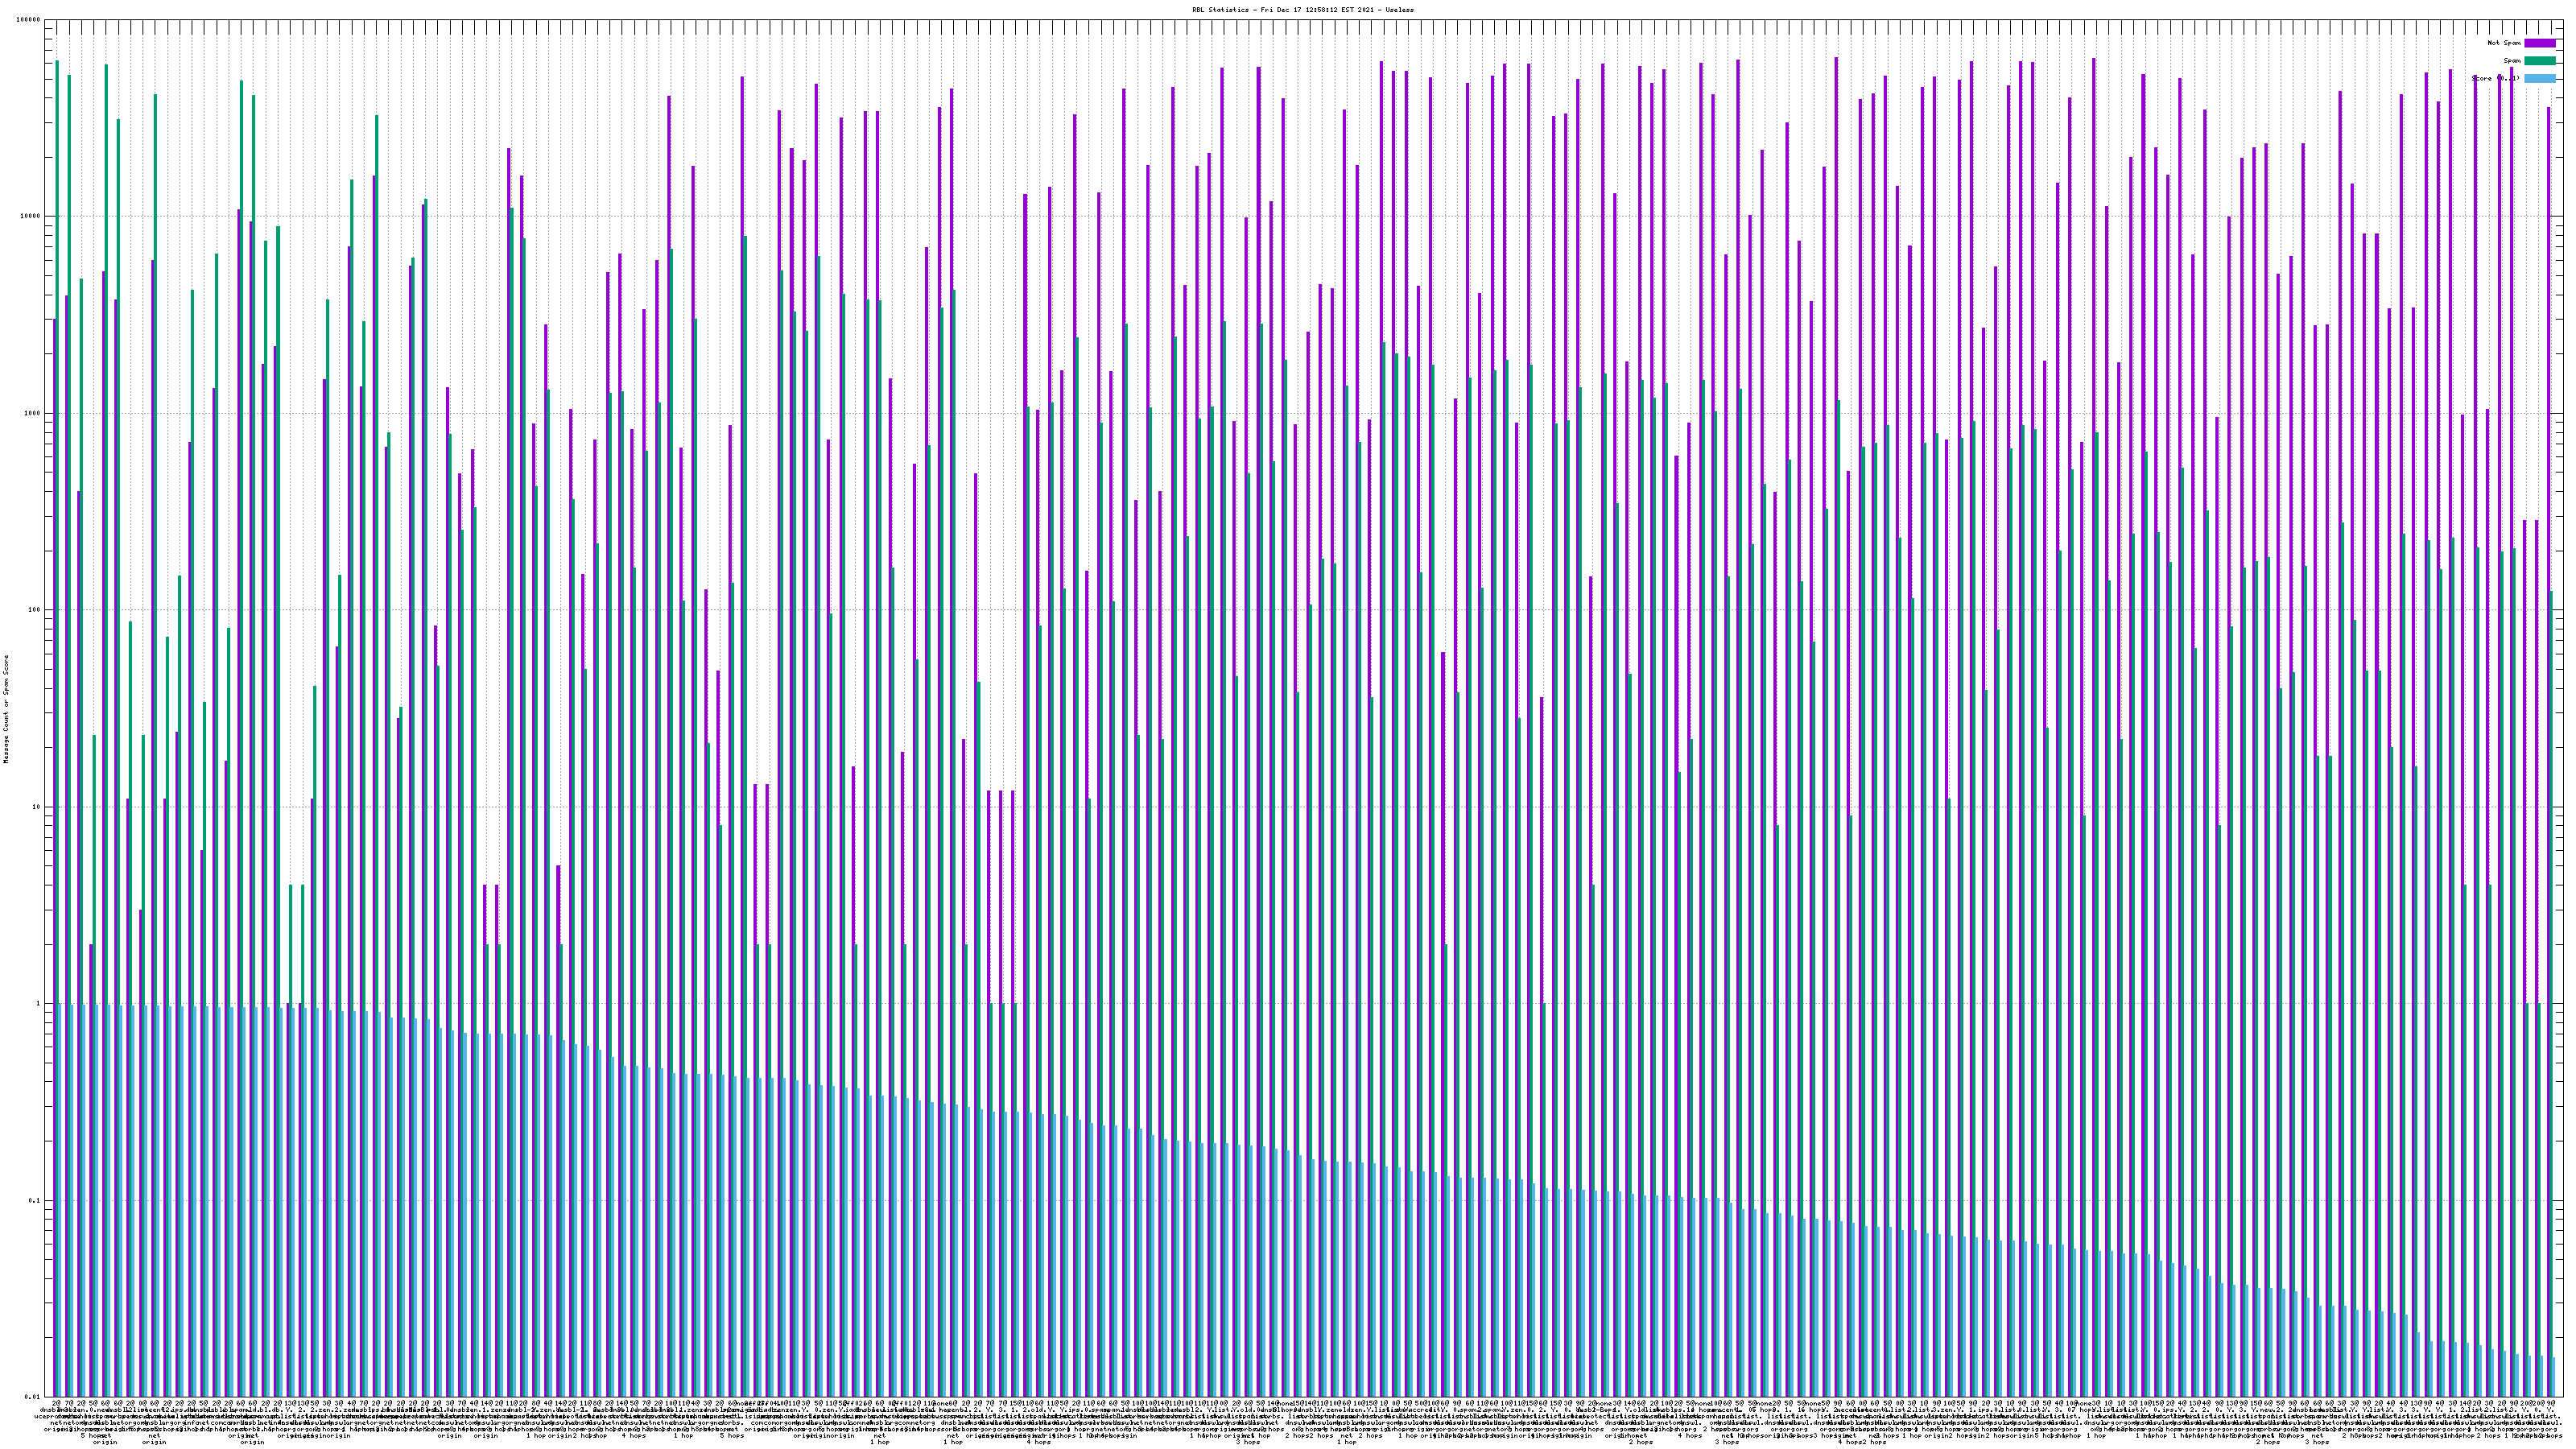The width and height of the screenshot is (2576, 1449).
Task: Click the green Spam legend swatch
Action: (2539, 61)
